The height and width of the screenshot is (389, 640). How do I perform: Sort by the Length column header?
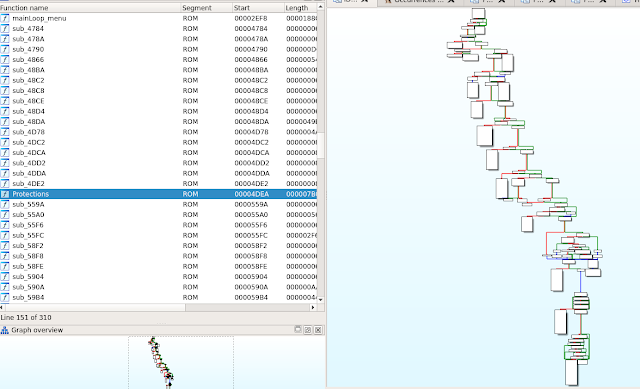tap(300, 8)
